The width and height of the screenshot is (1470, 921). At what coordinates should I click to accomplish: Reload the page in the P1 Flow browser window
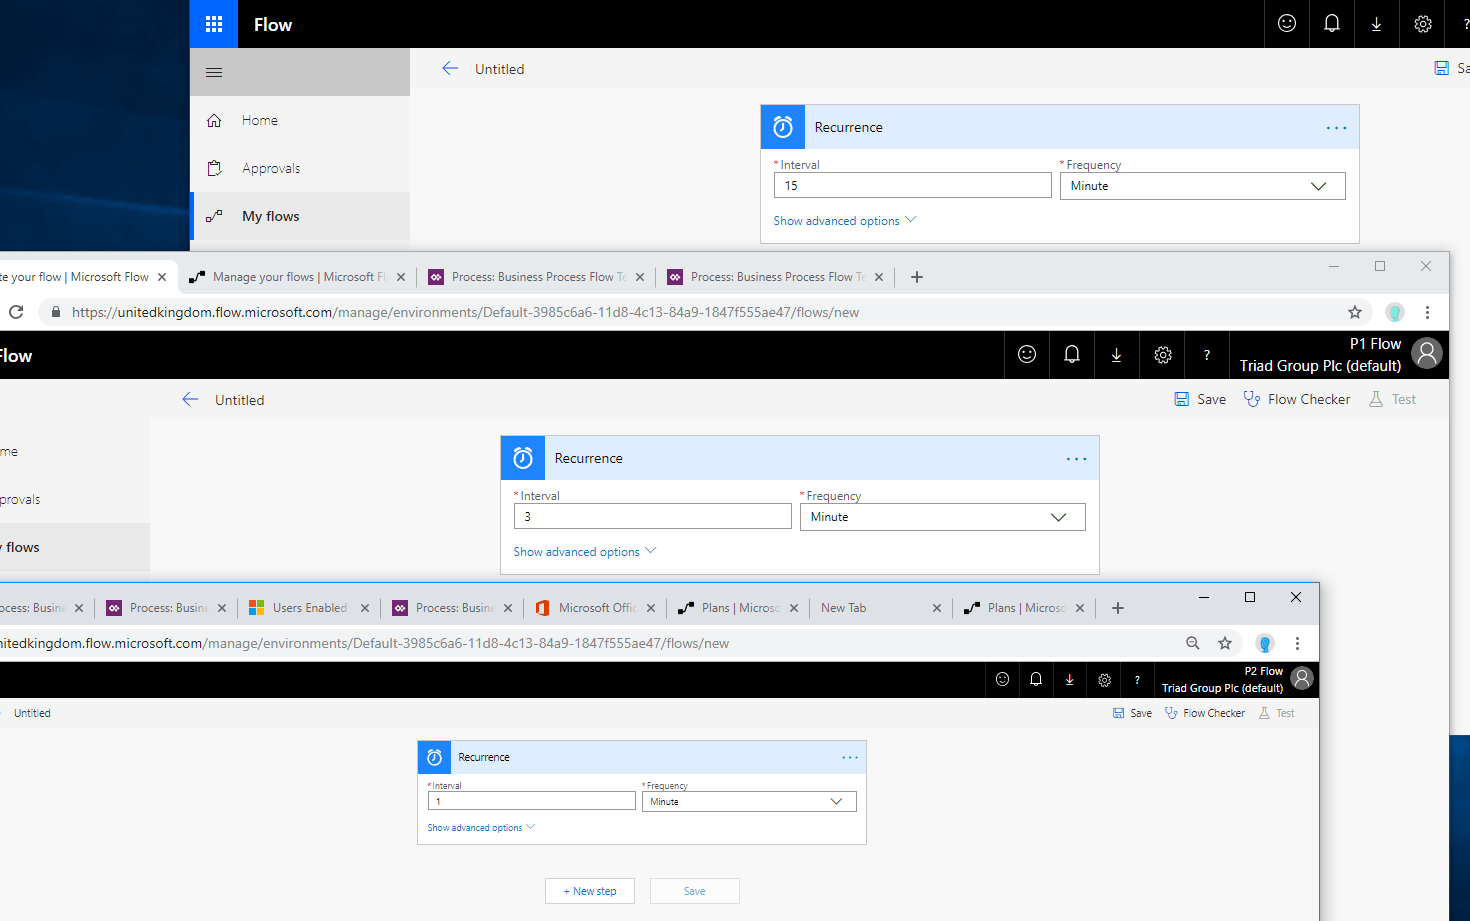click(16, 312)
